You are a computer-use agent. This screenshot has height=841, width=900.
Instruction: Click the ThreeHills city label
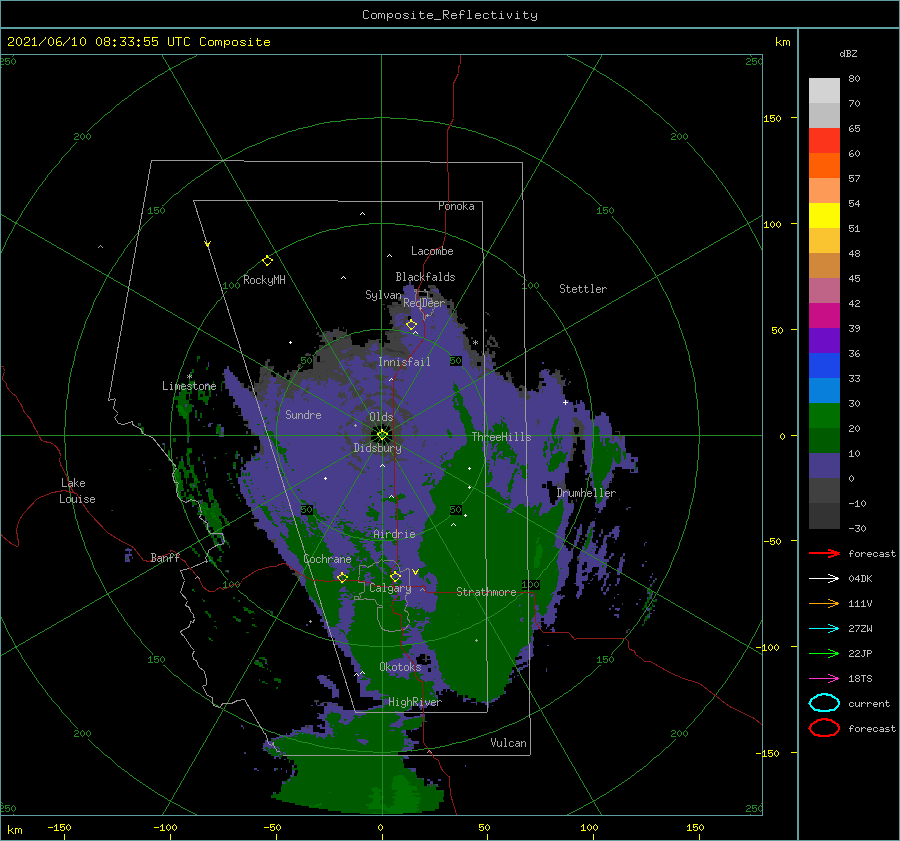502,437
